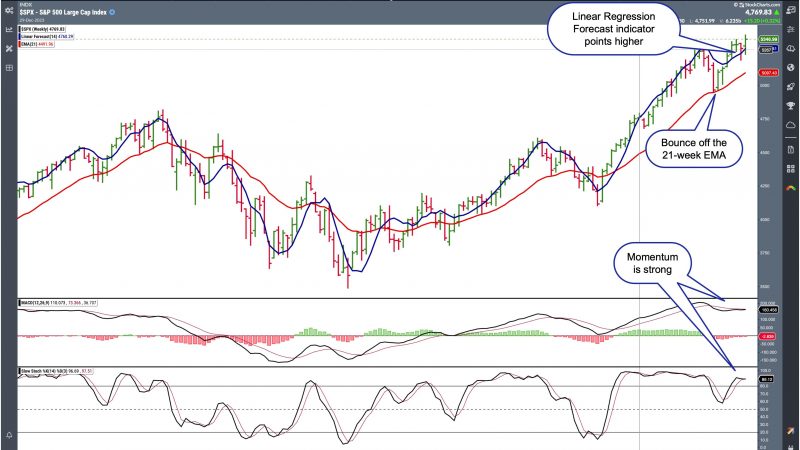
Task: Click the red EMA value tag on the price axis
Action: (x=769, y=73)
